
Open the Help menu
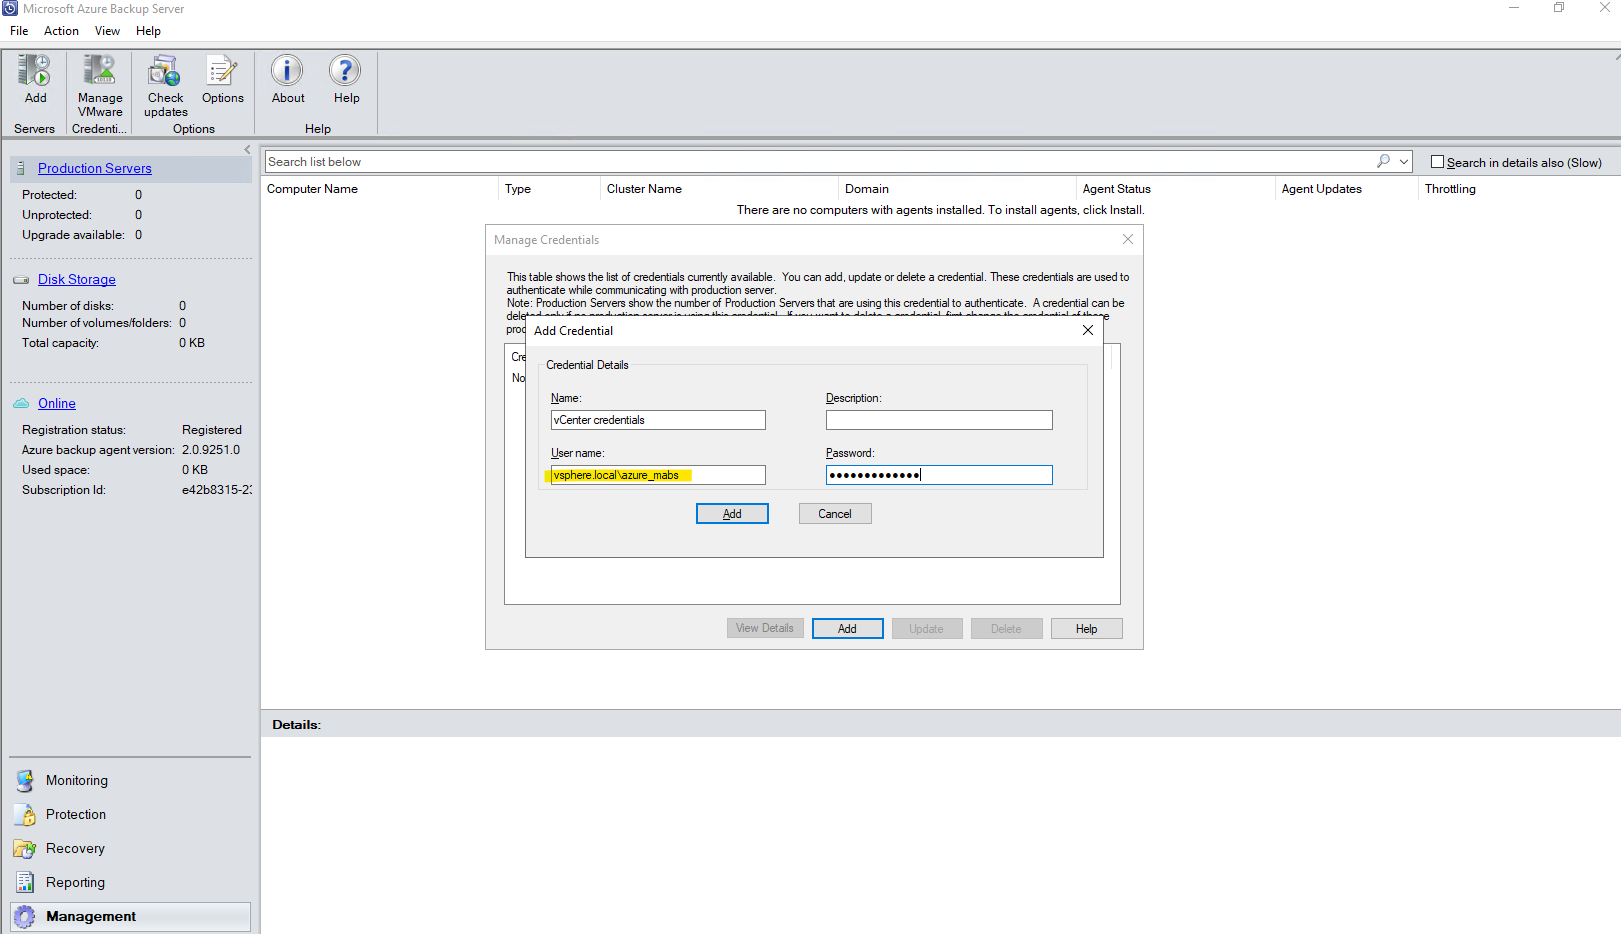(x=148, y=31)
